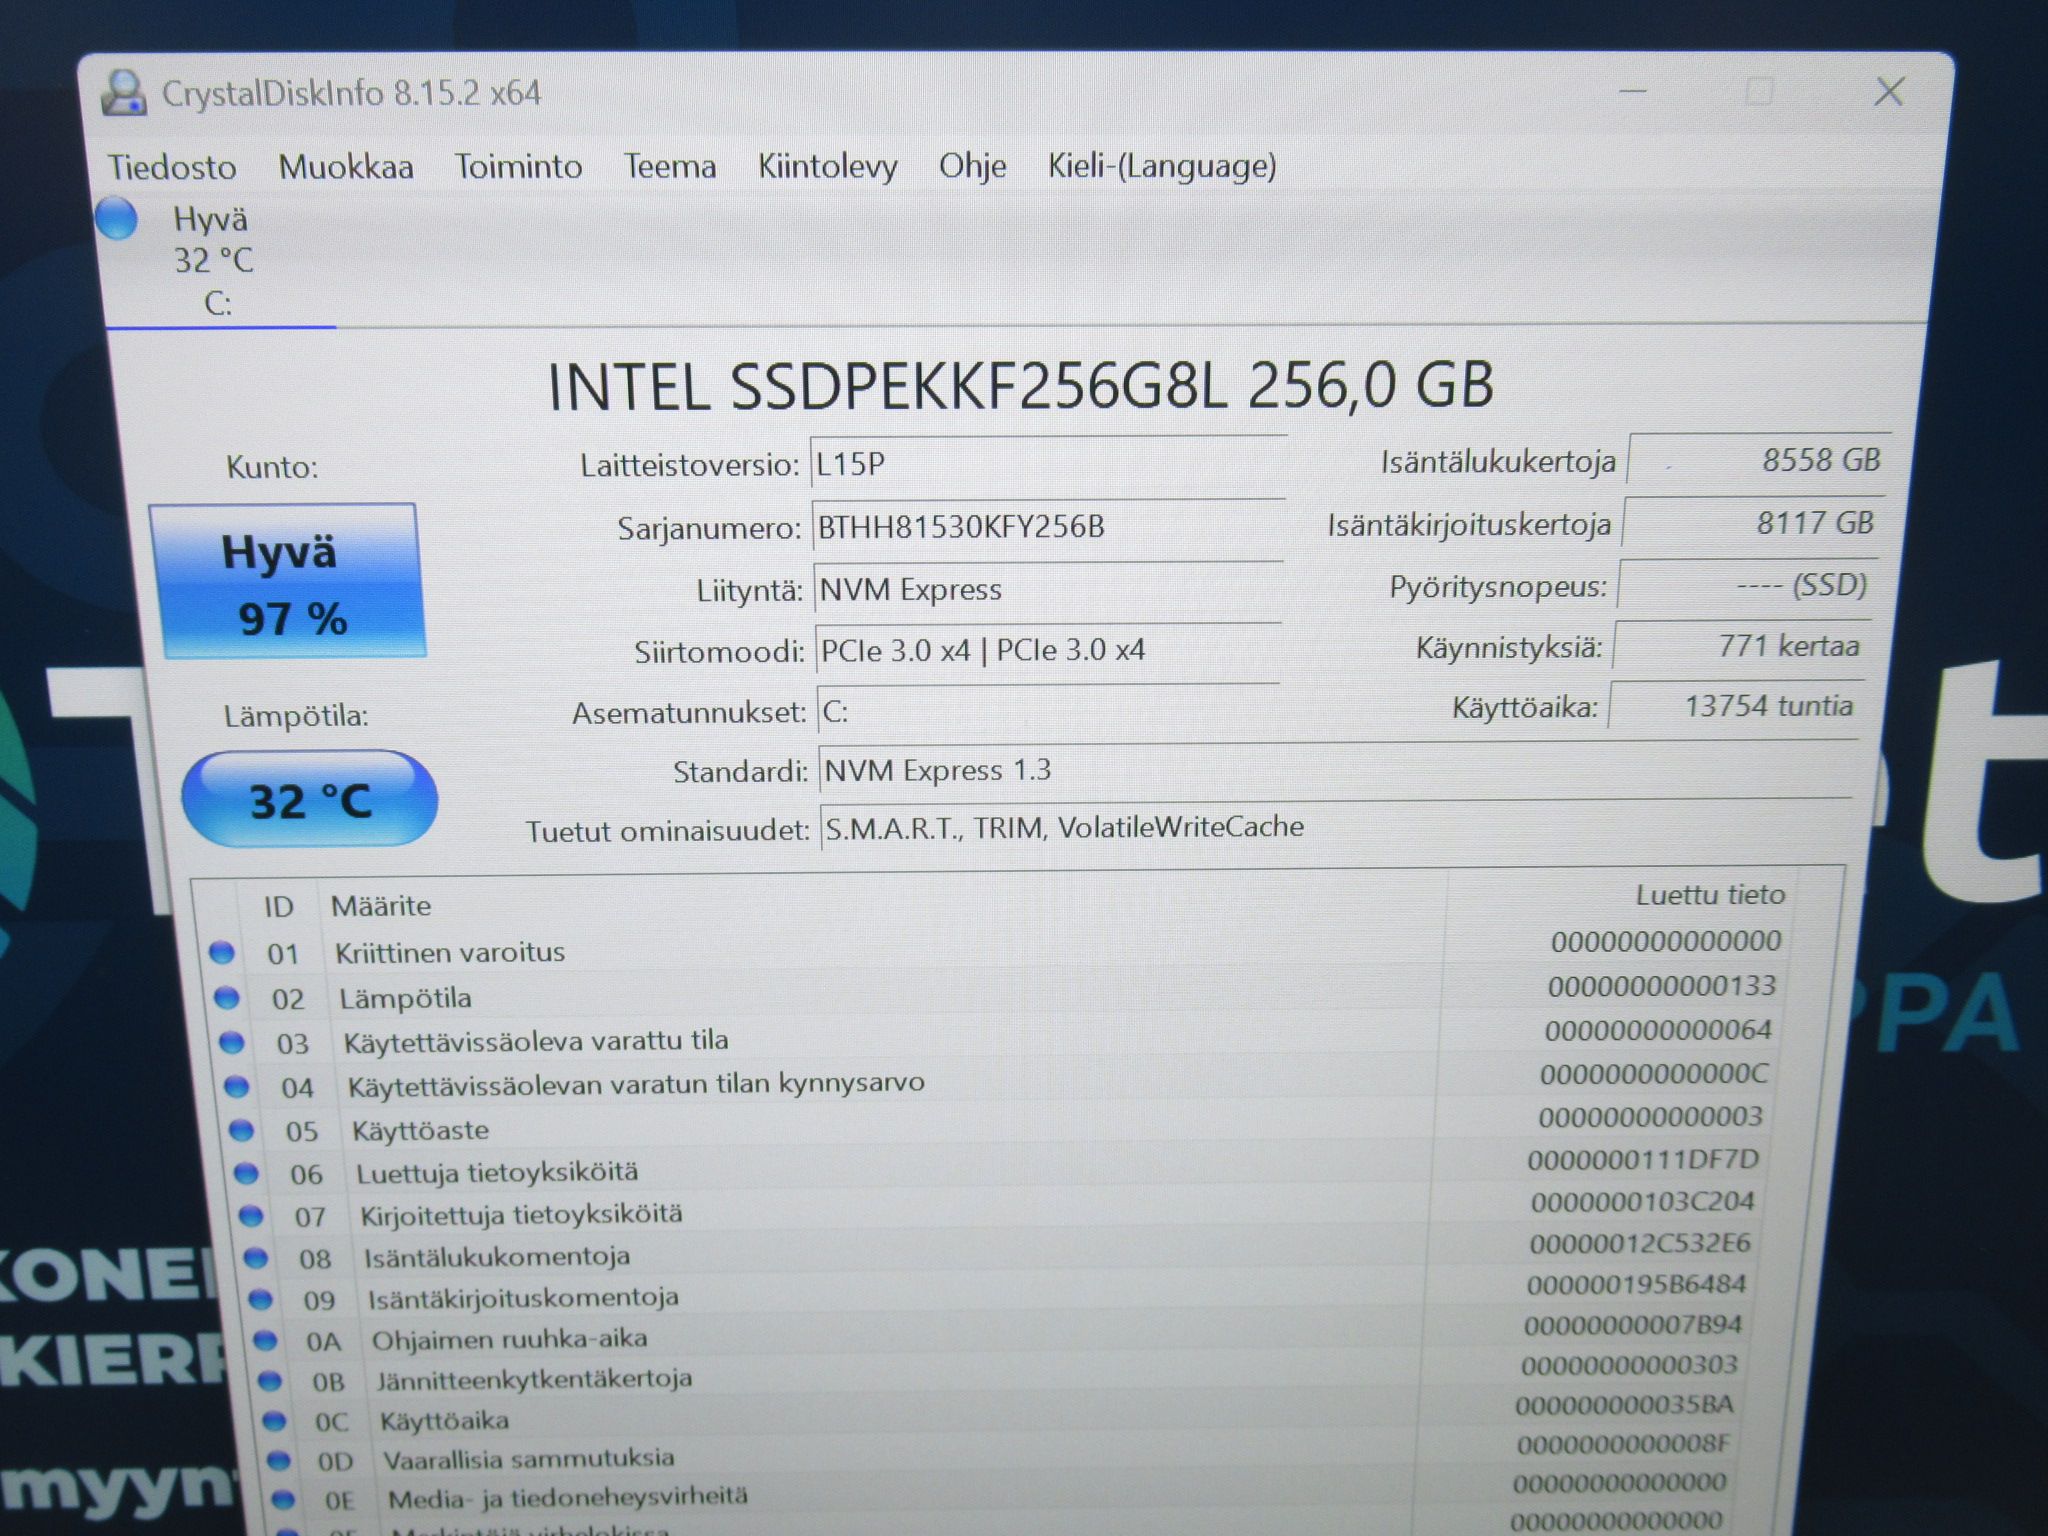Open the Teema menu
Screen dimensions: 2048x1536
click(670, 166)
